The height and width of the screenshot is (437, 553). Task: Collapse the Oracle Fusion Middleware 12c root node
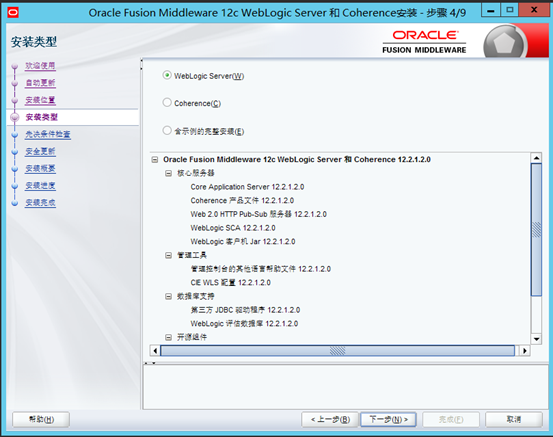tap(154, 159)
